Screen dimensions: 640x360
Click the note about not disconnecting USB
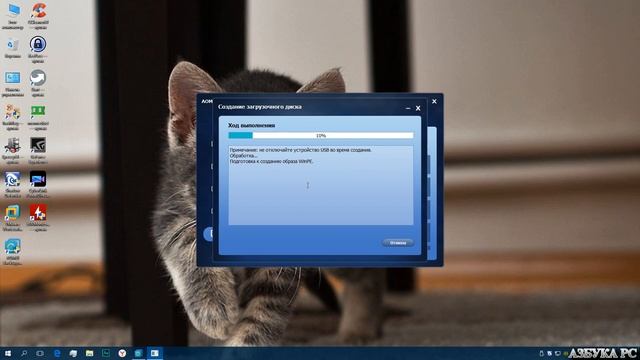(x=300, y=150)
